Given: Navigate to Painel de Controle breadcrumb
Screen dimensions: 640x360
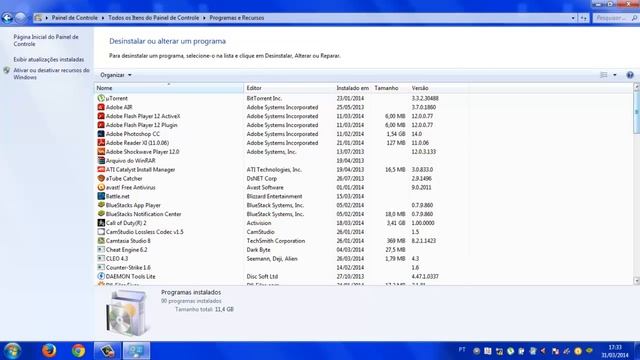Looking at the screenshot, I should click(x=75, y=18).
